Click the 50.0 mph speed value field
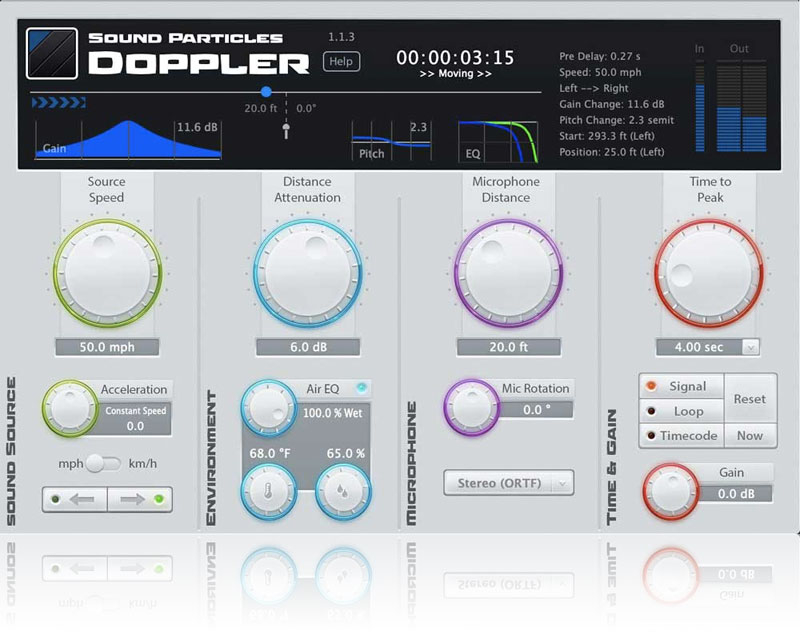800x634 pixels. pyautogui.click(x=107, y=347)
